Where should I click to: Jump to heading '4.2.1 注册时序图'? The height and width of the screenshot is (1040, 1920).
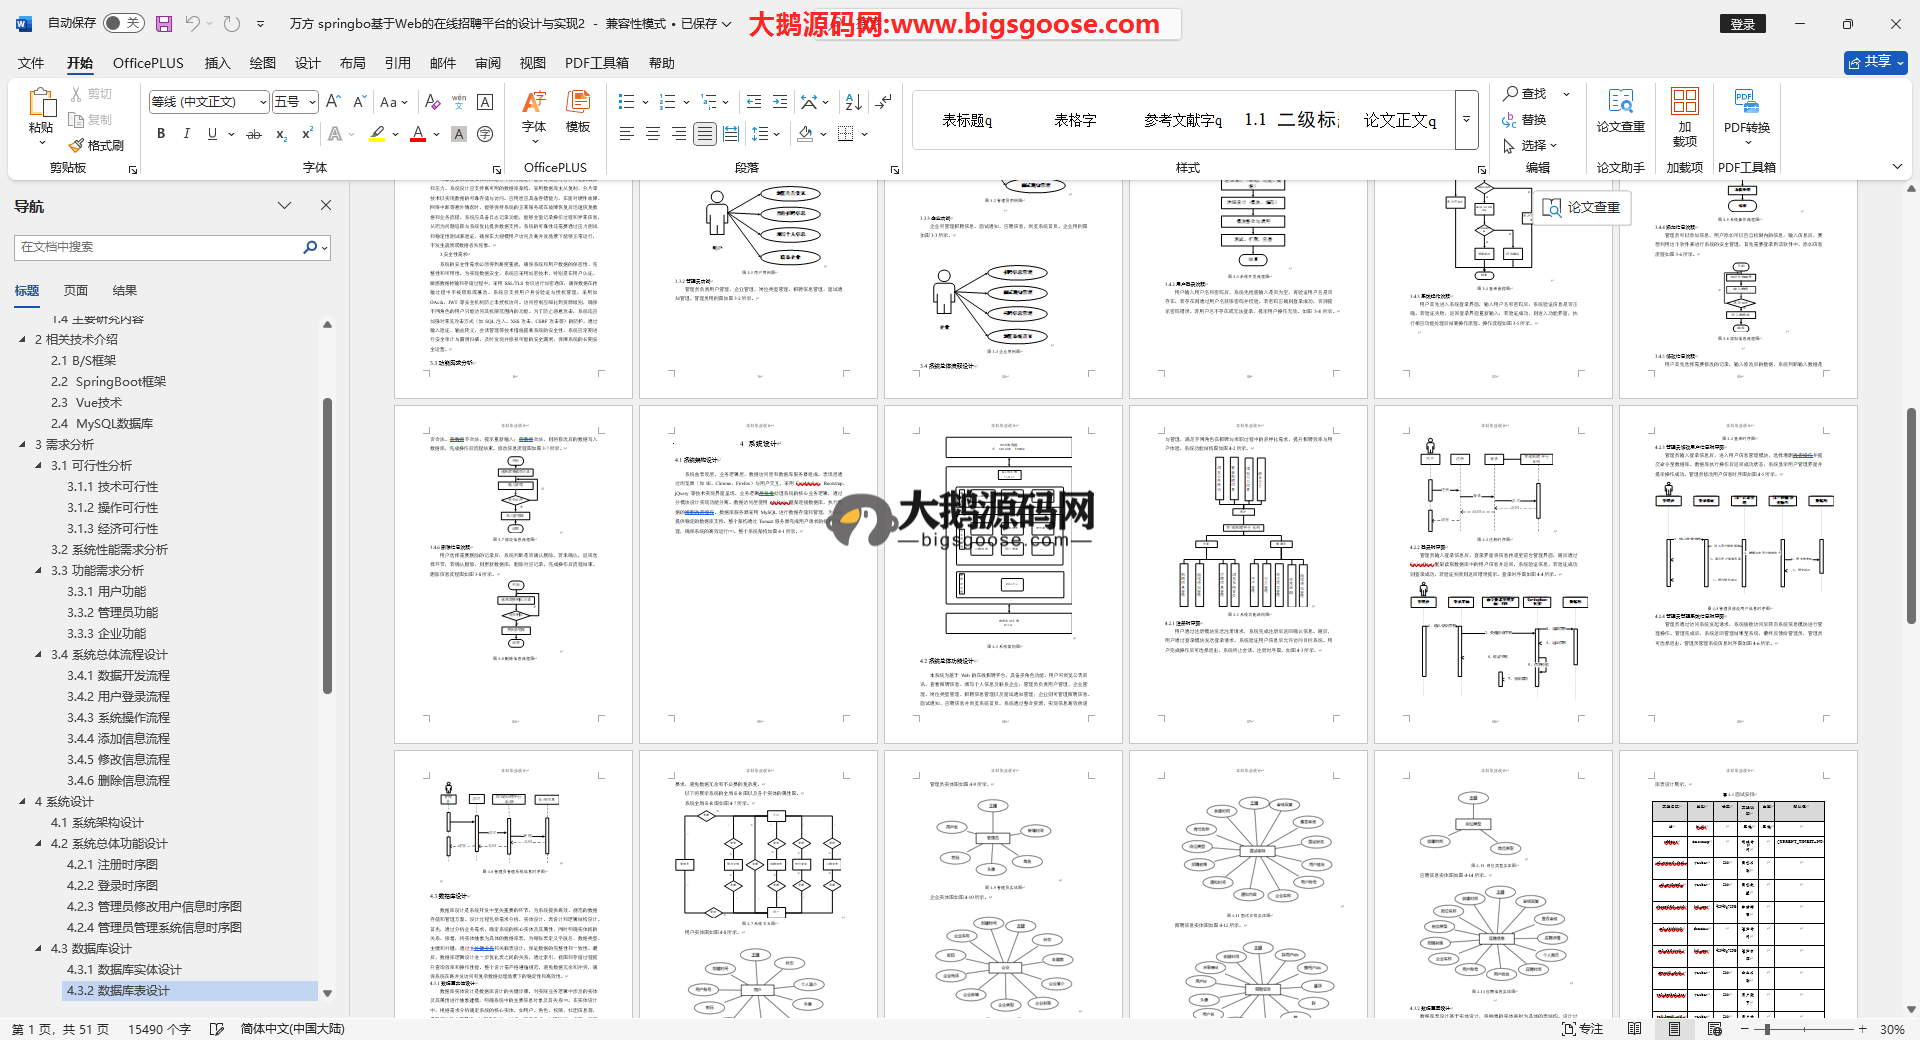click(x=112, y=865)
